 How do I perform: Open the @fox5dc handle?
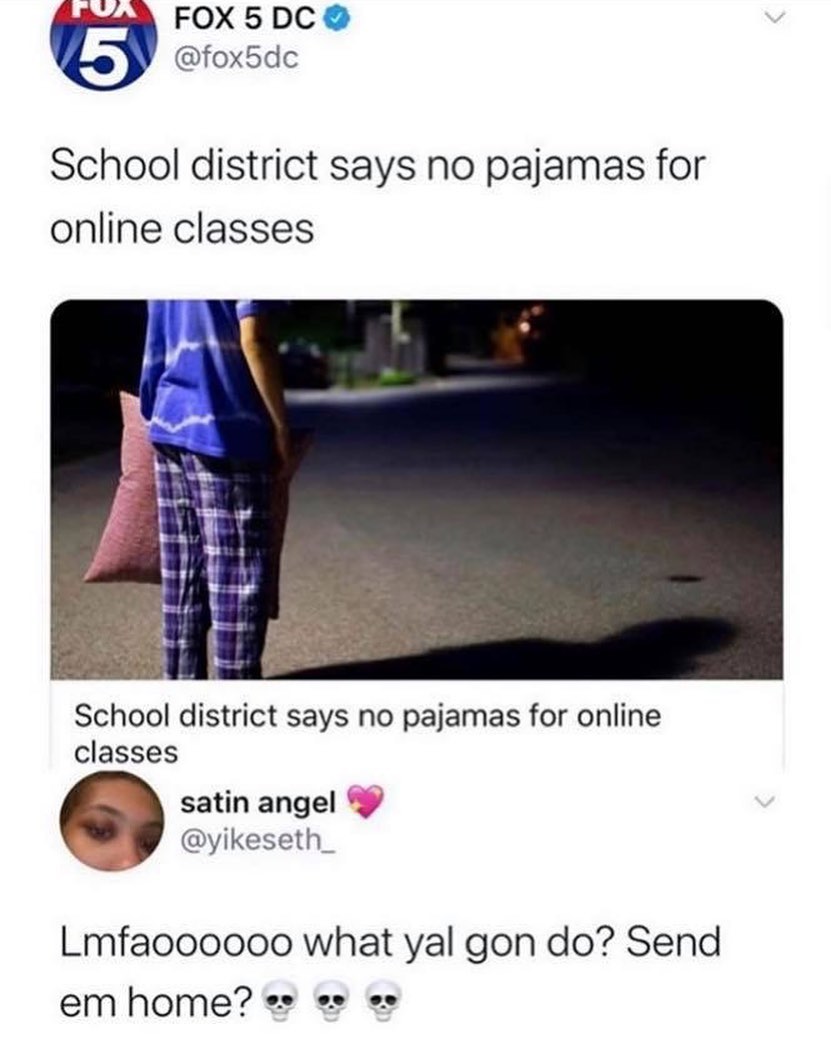click(236, 59)
